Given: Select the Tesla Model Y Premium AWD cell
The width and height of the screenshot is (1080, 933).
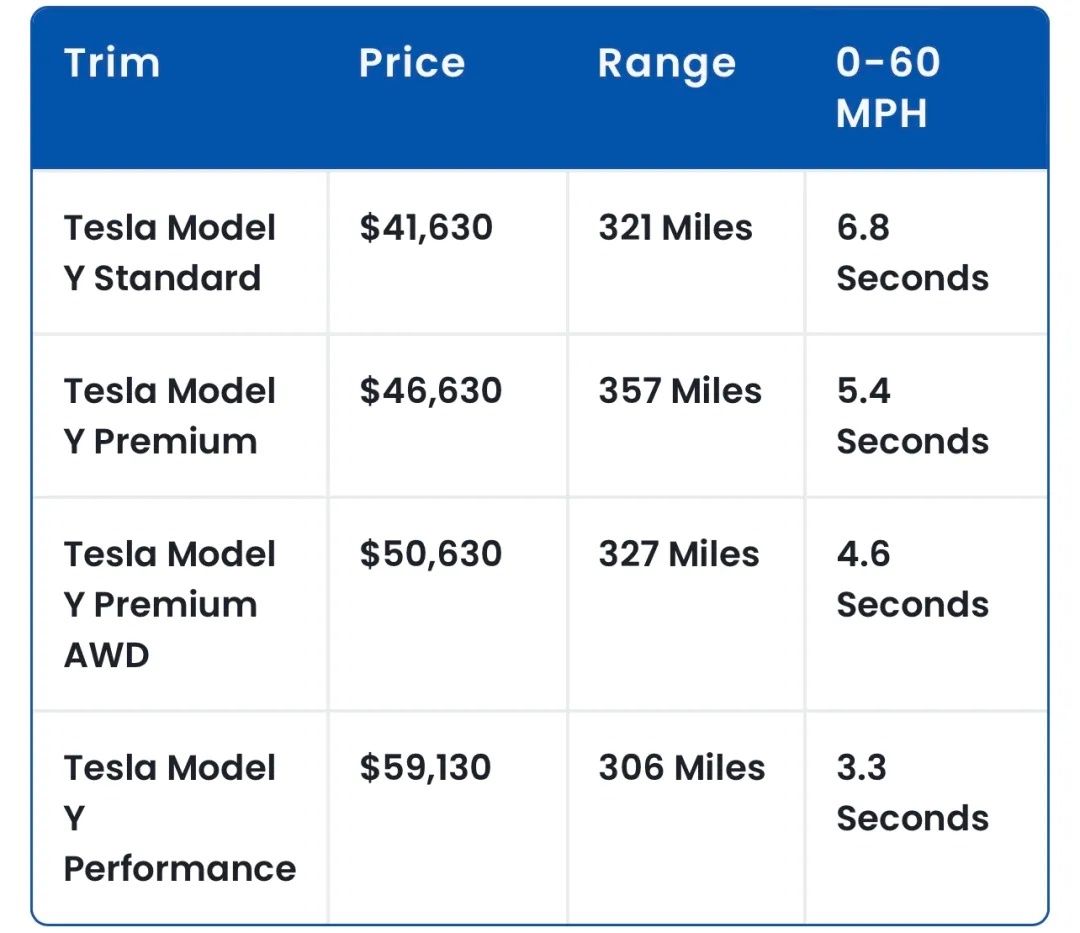Looking at the screenshot, I should (169, 604).
